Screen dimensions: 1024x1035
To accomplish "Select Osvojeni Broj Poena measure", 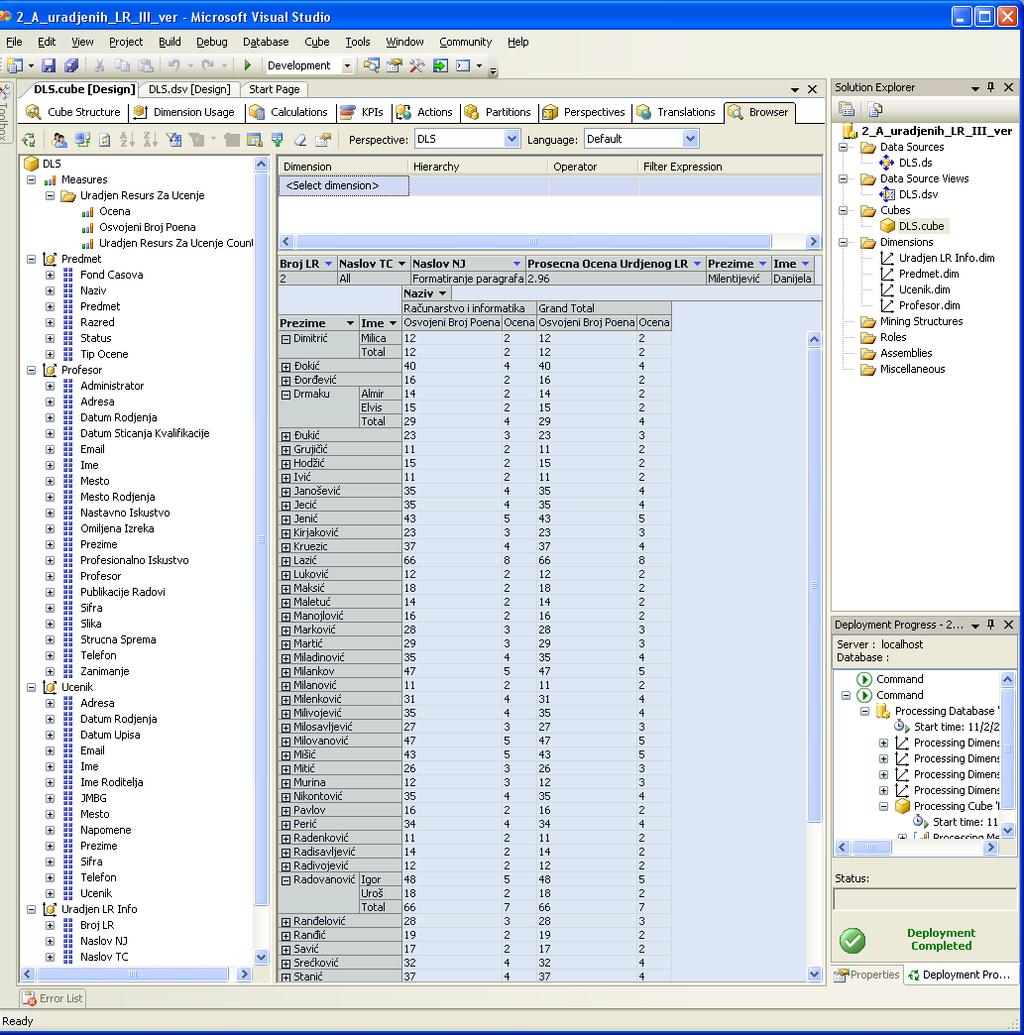I will (x=147, y=227).
